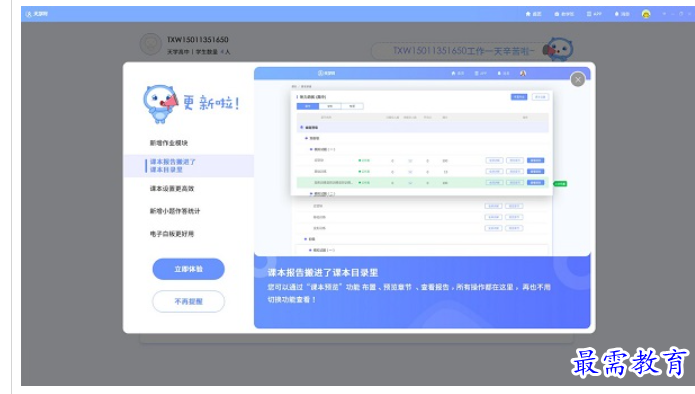View the 电子白板更好用 update item
The width and height of the screenshot is (695, 394).
(172, 234)
